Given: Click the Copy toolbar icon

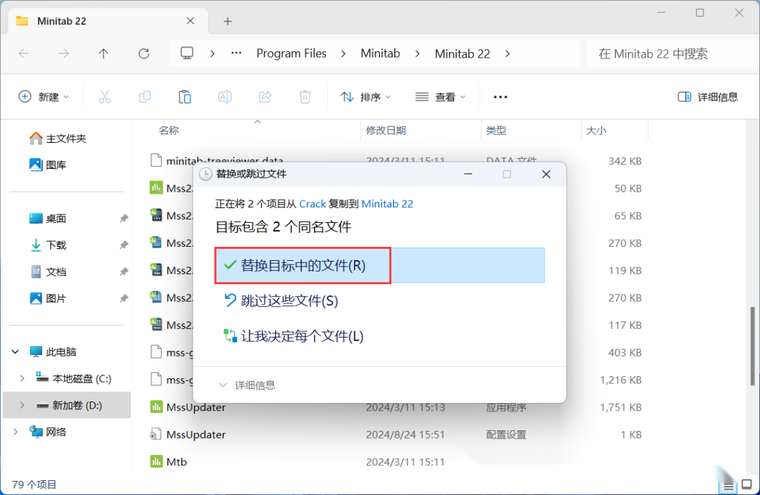Looking at the screenshot, I should [x=144, y=97].
